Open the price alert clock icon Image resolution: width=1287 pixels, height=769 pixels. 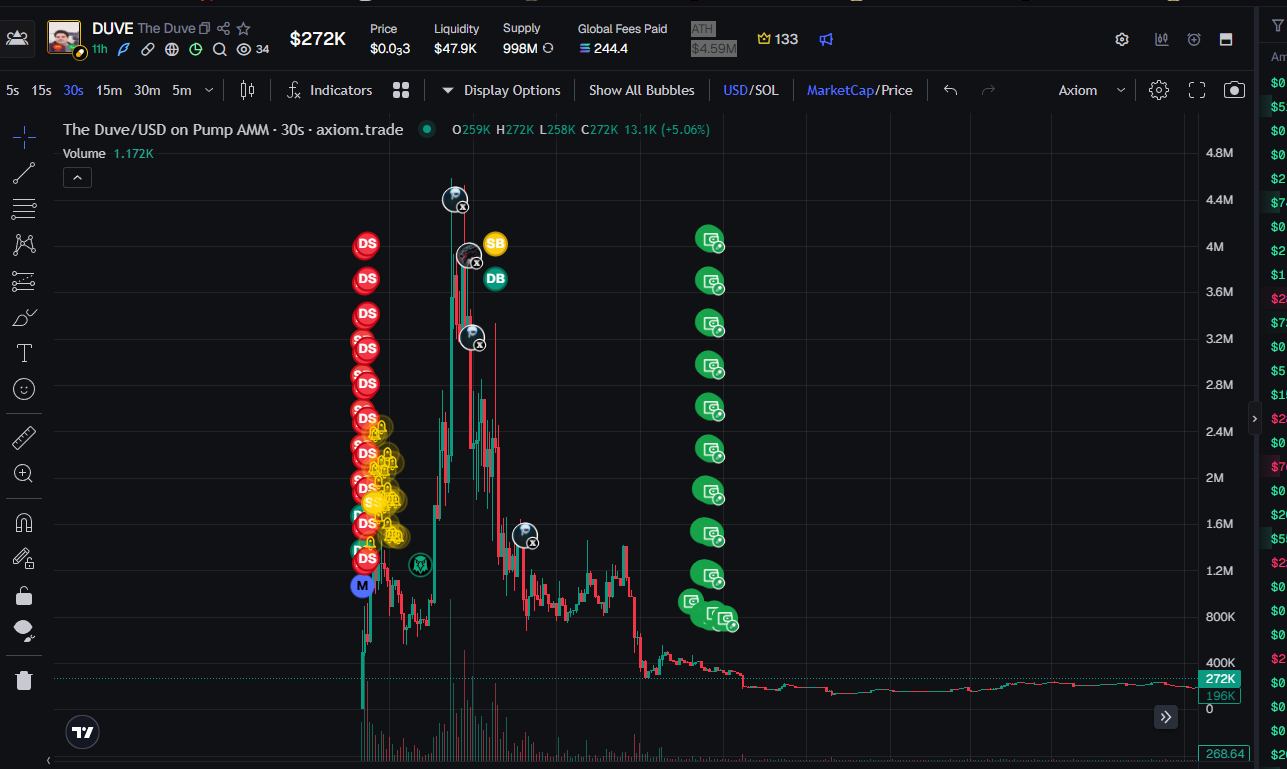pyautogui.click(x=1194, y=39)
